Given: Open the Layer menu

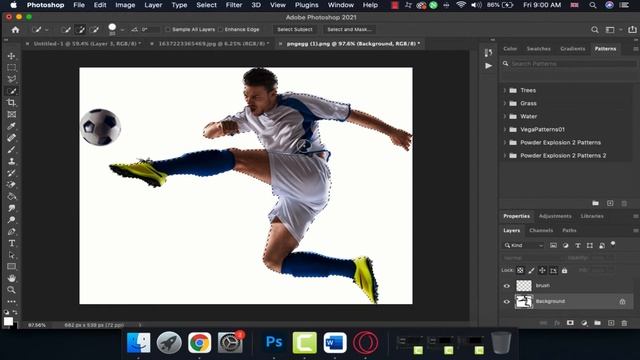Looking at the screenshot, I should (x=153, y=5).
